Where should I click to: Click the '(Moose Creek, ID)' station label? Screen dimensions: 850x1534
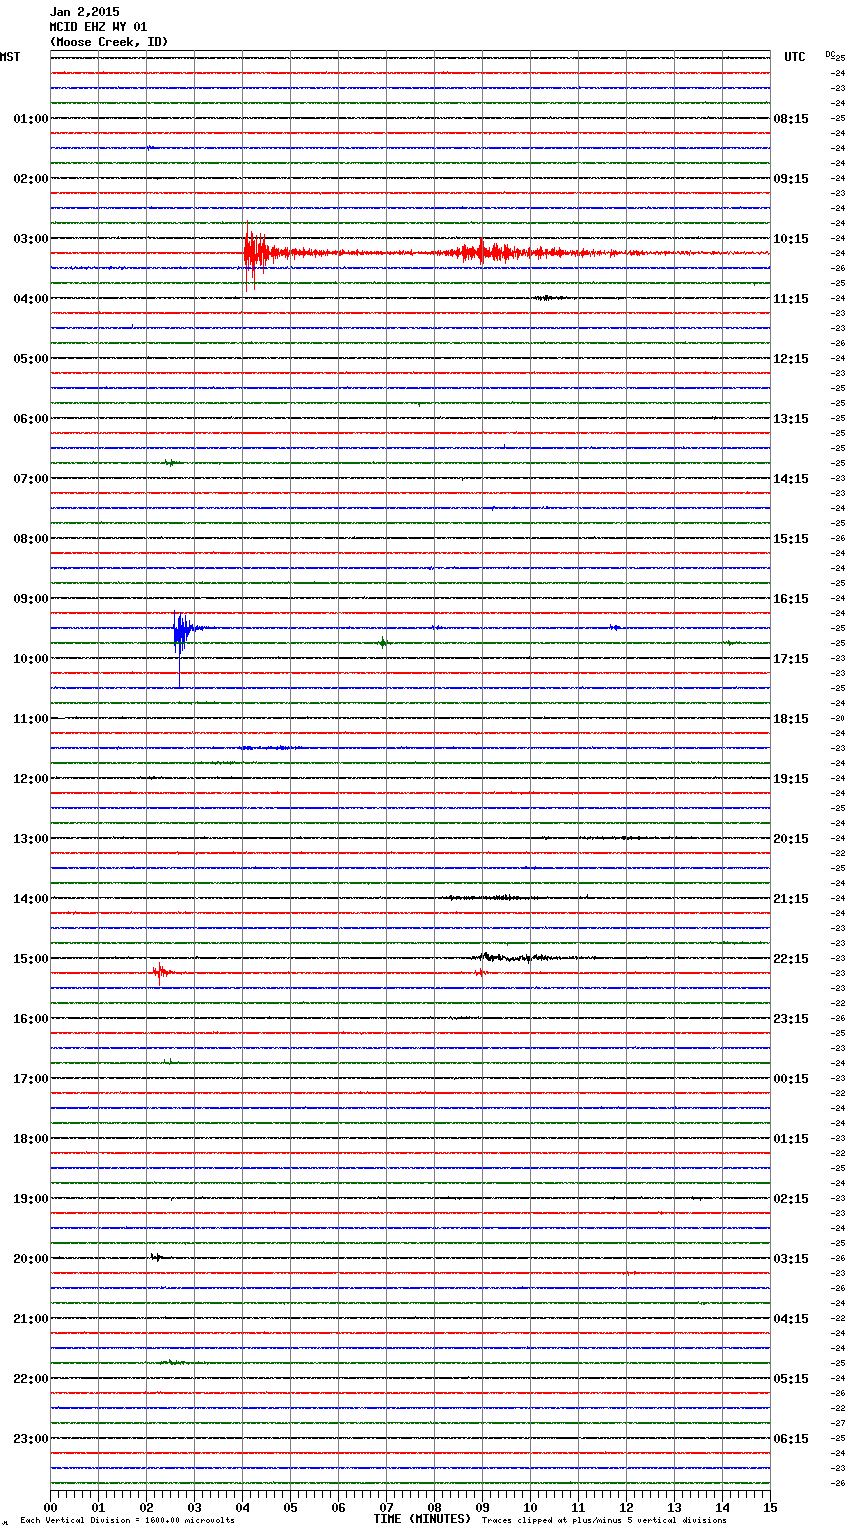[109, 42]
